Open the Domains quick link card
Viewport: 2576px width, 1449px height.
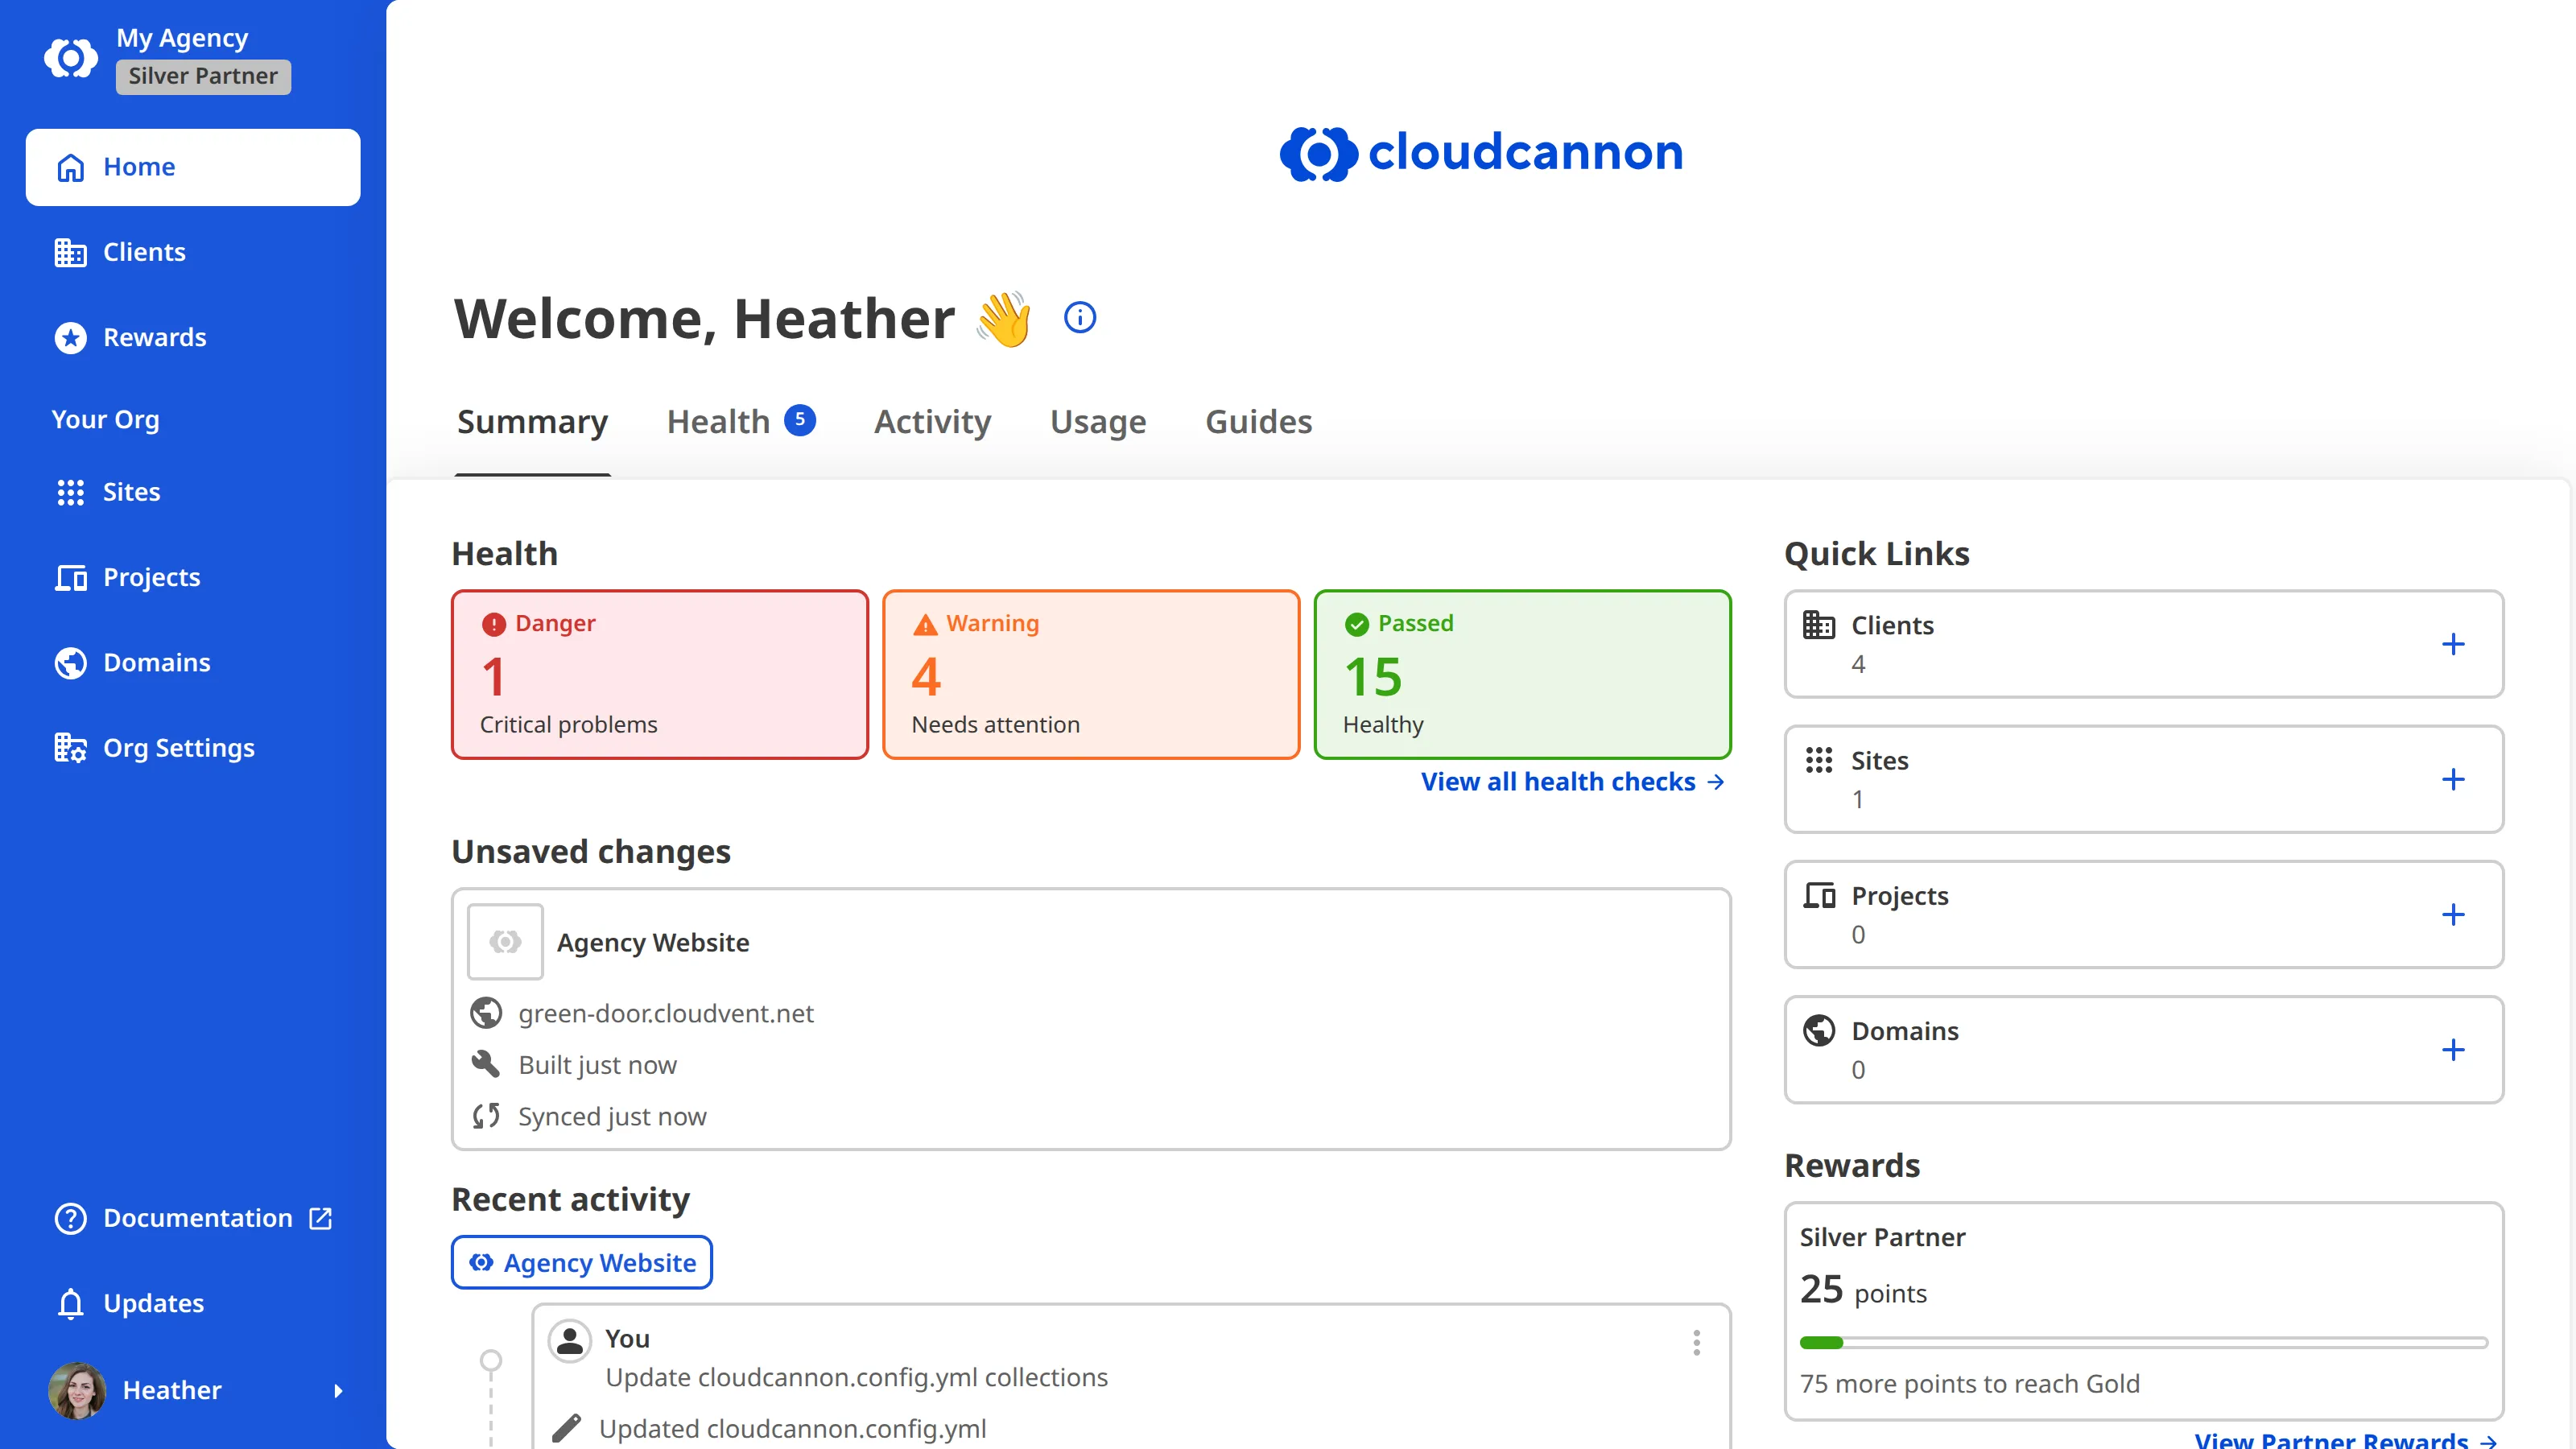[x=2144, y=1049]
